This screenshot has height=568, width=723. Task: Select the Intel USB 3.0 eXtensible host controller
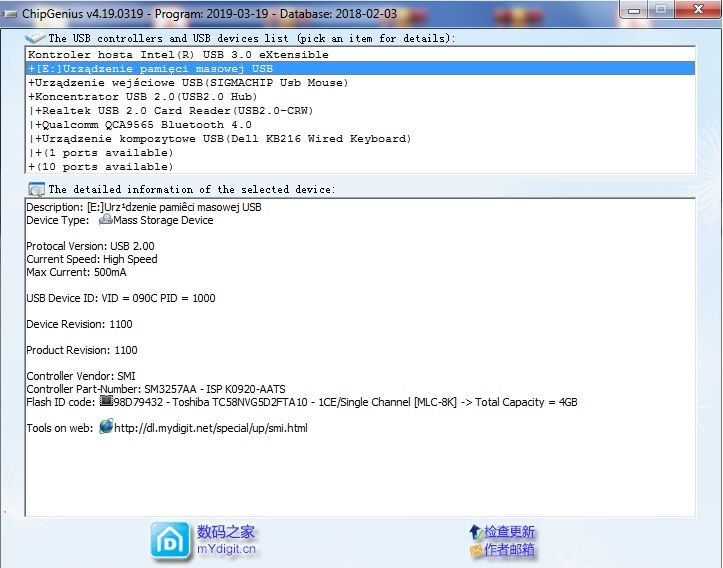click(360, 54)
